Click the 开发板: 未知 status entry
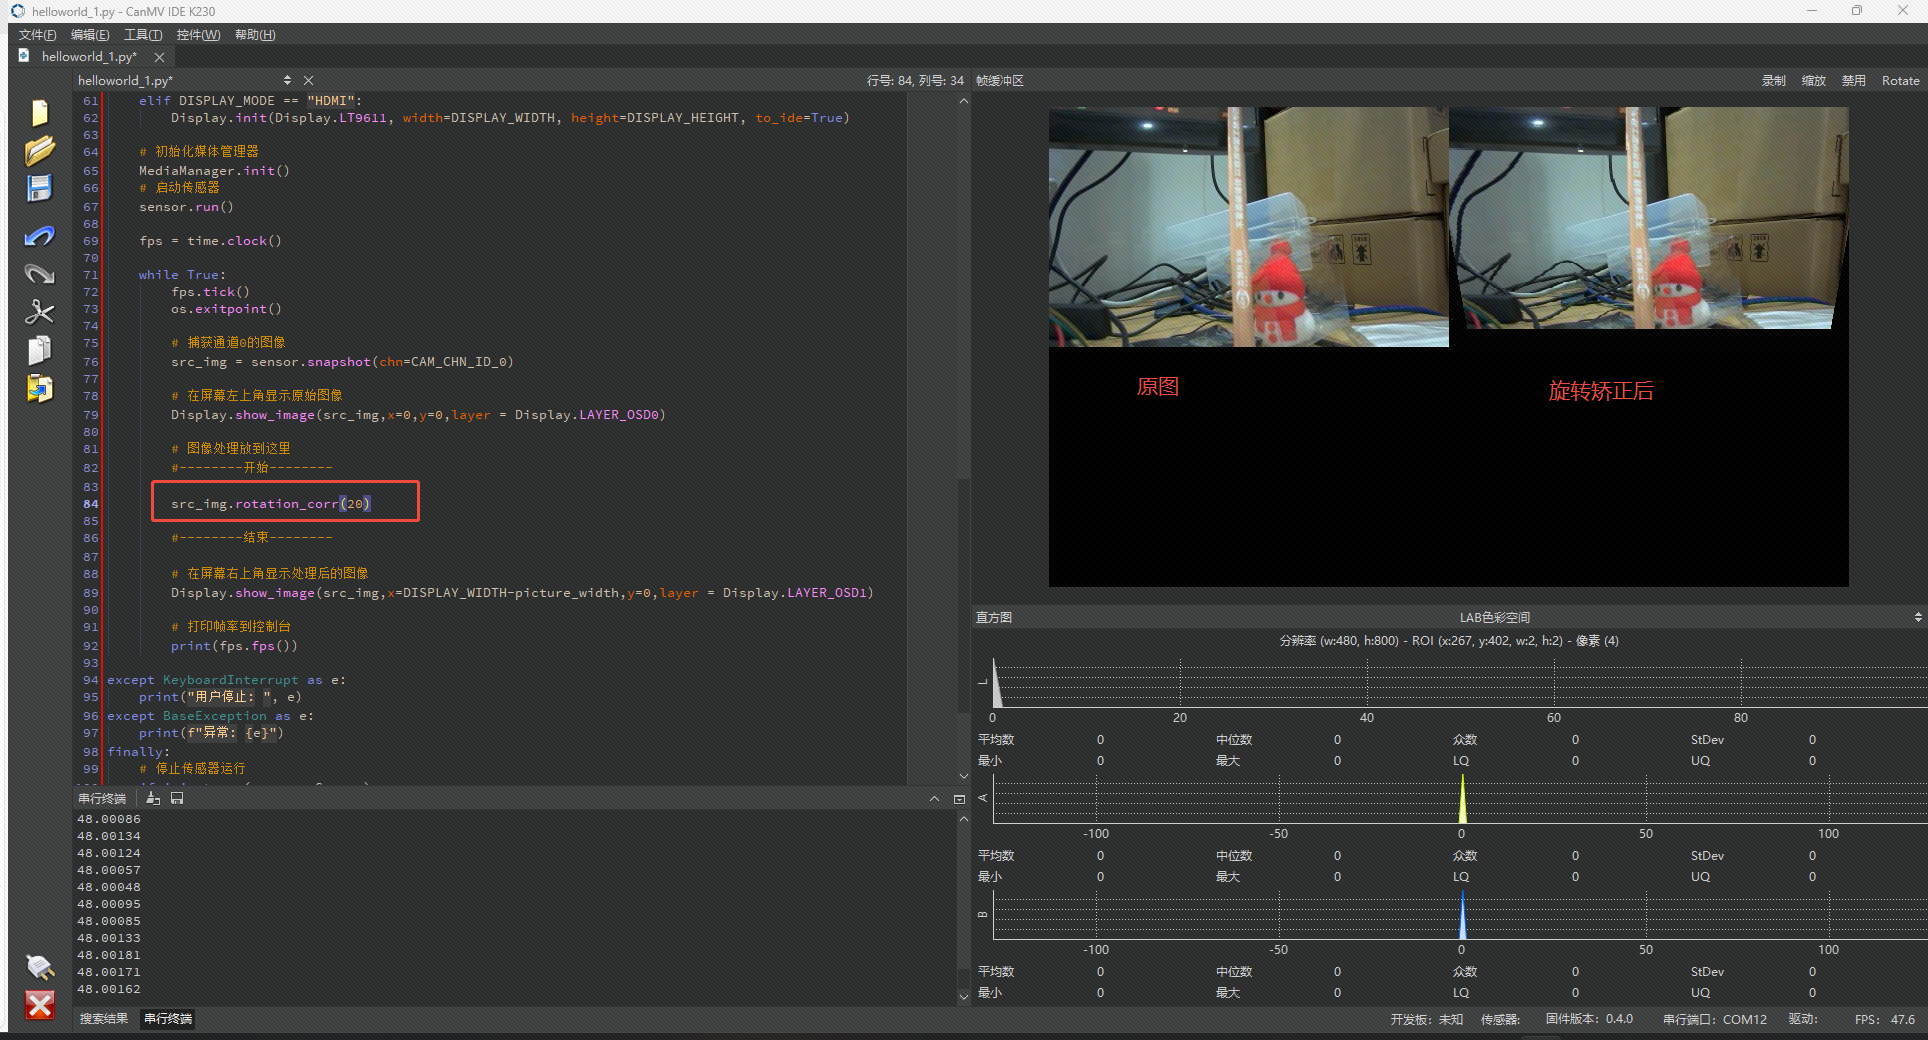Screen dimensions: 1928x1040 tap(1426, 1019)
